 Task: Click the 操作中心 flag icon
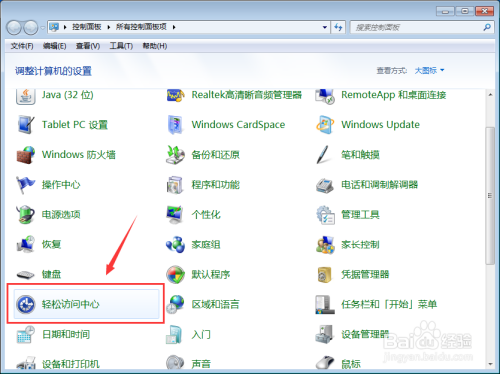(26, 185)
